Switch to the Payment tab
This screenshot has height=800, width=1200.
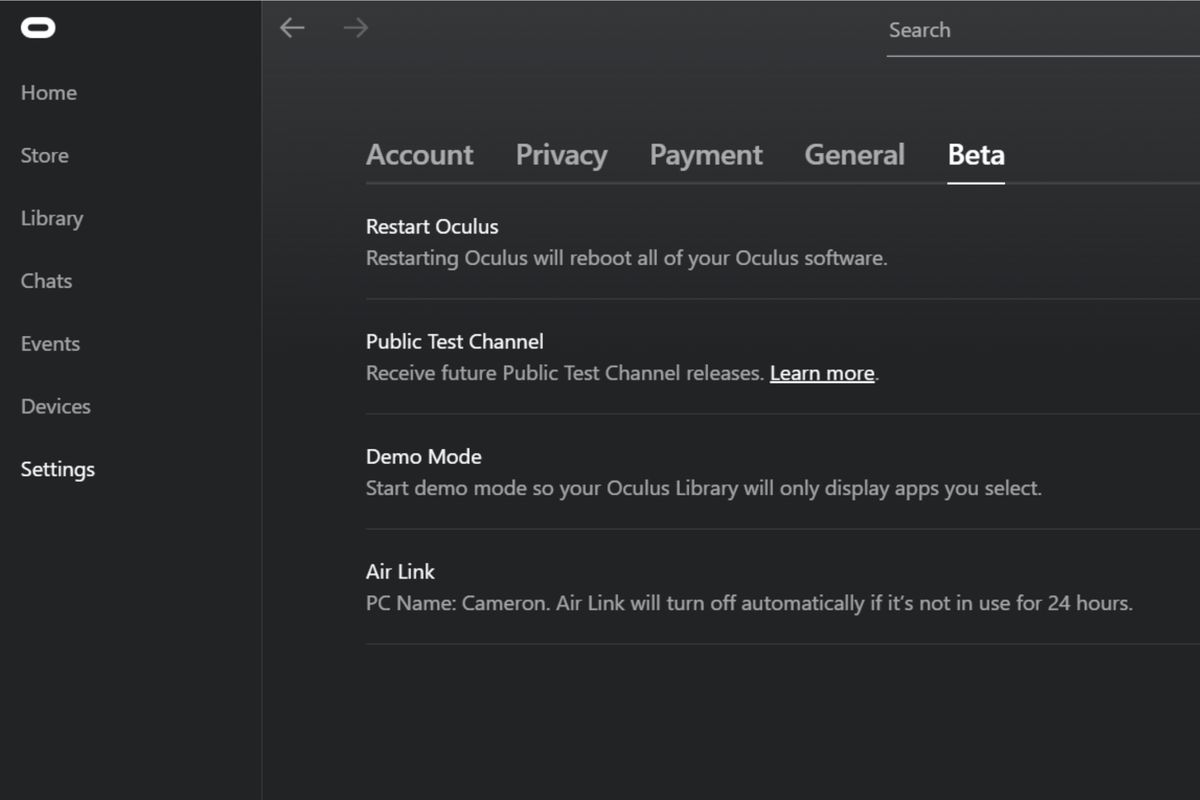tap(706, 155)
